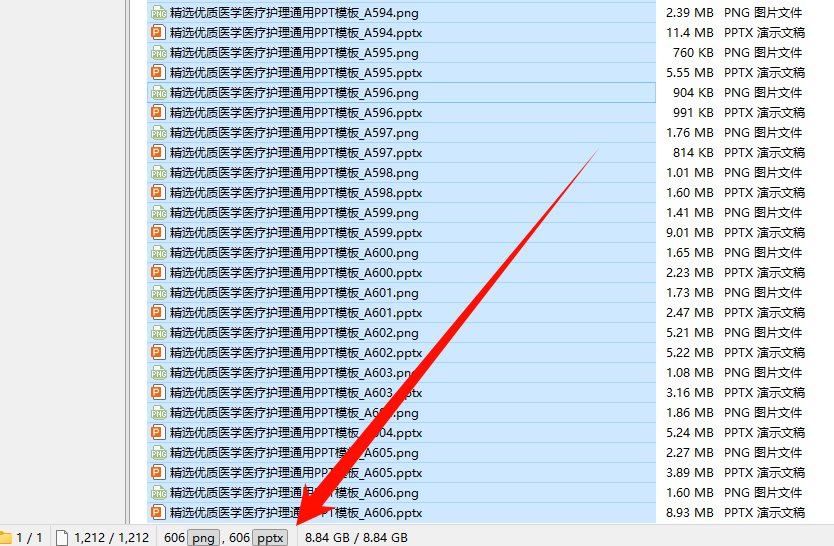
Task: Click the 2.47 MB size cell
Action: 690,313
